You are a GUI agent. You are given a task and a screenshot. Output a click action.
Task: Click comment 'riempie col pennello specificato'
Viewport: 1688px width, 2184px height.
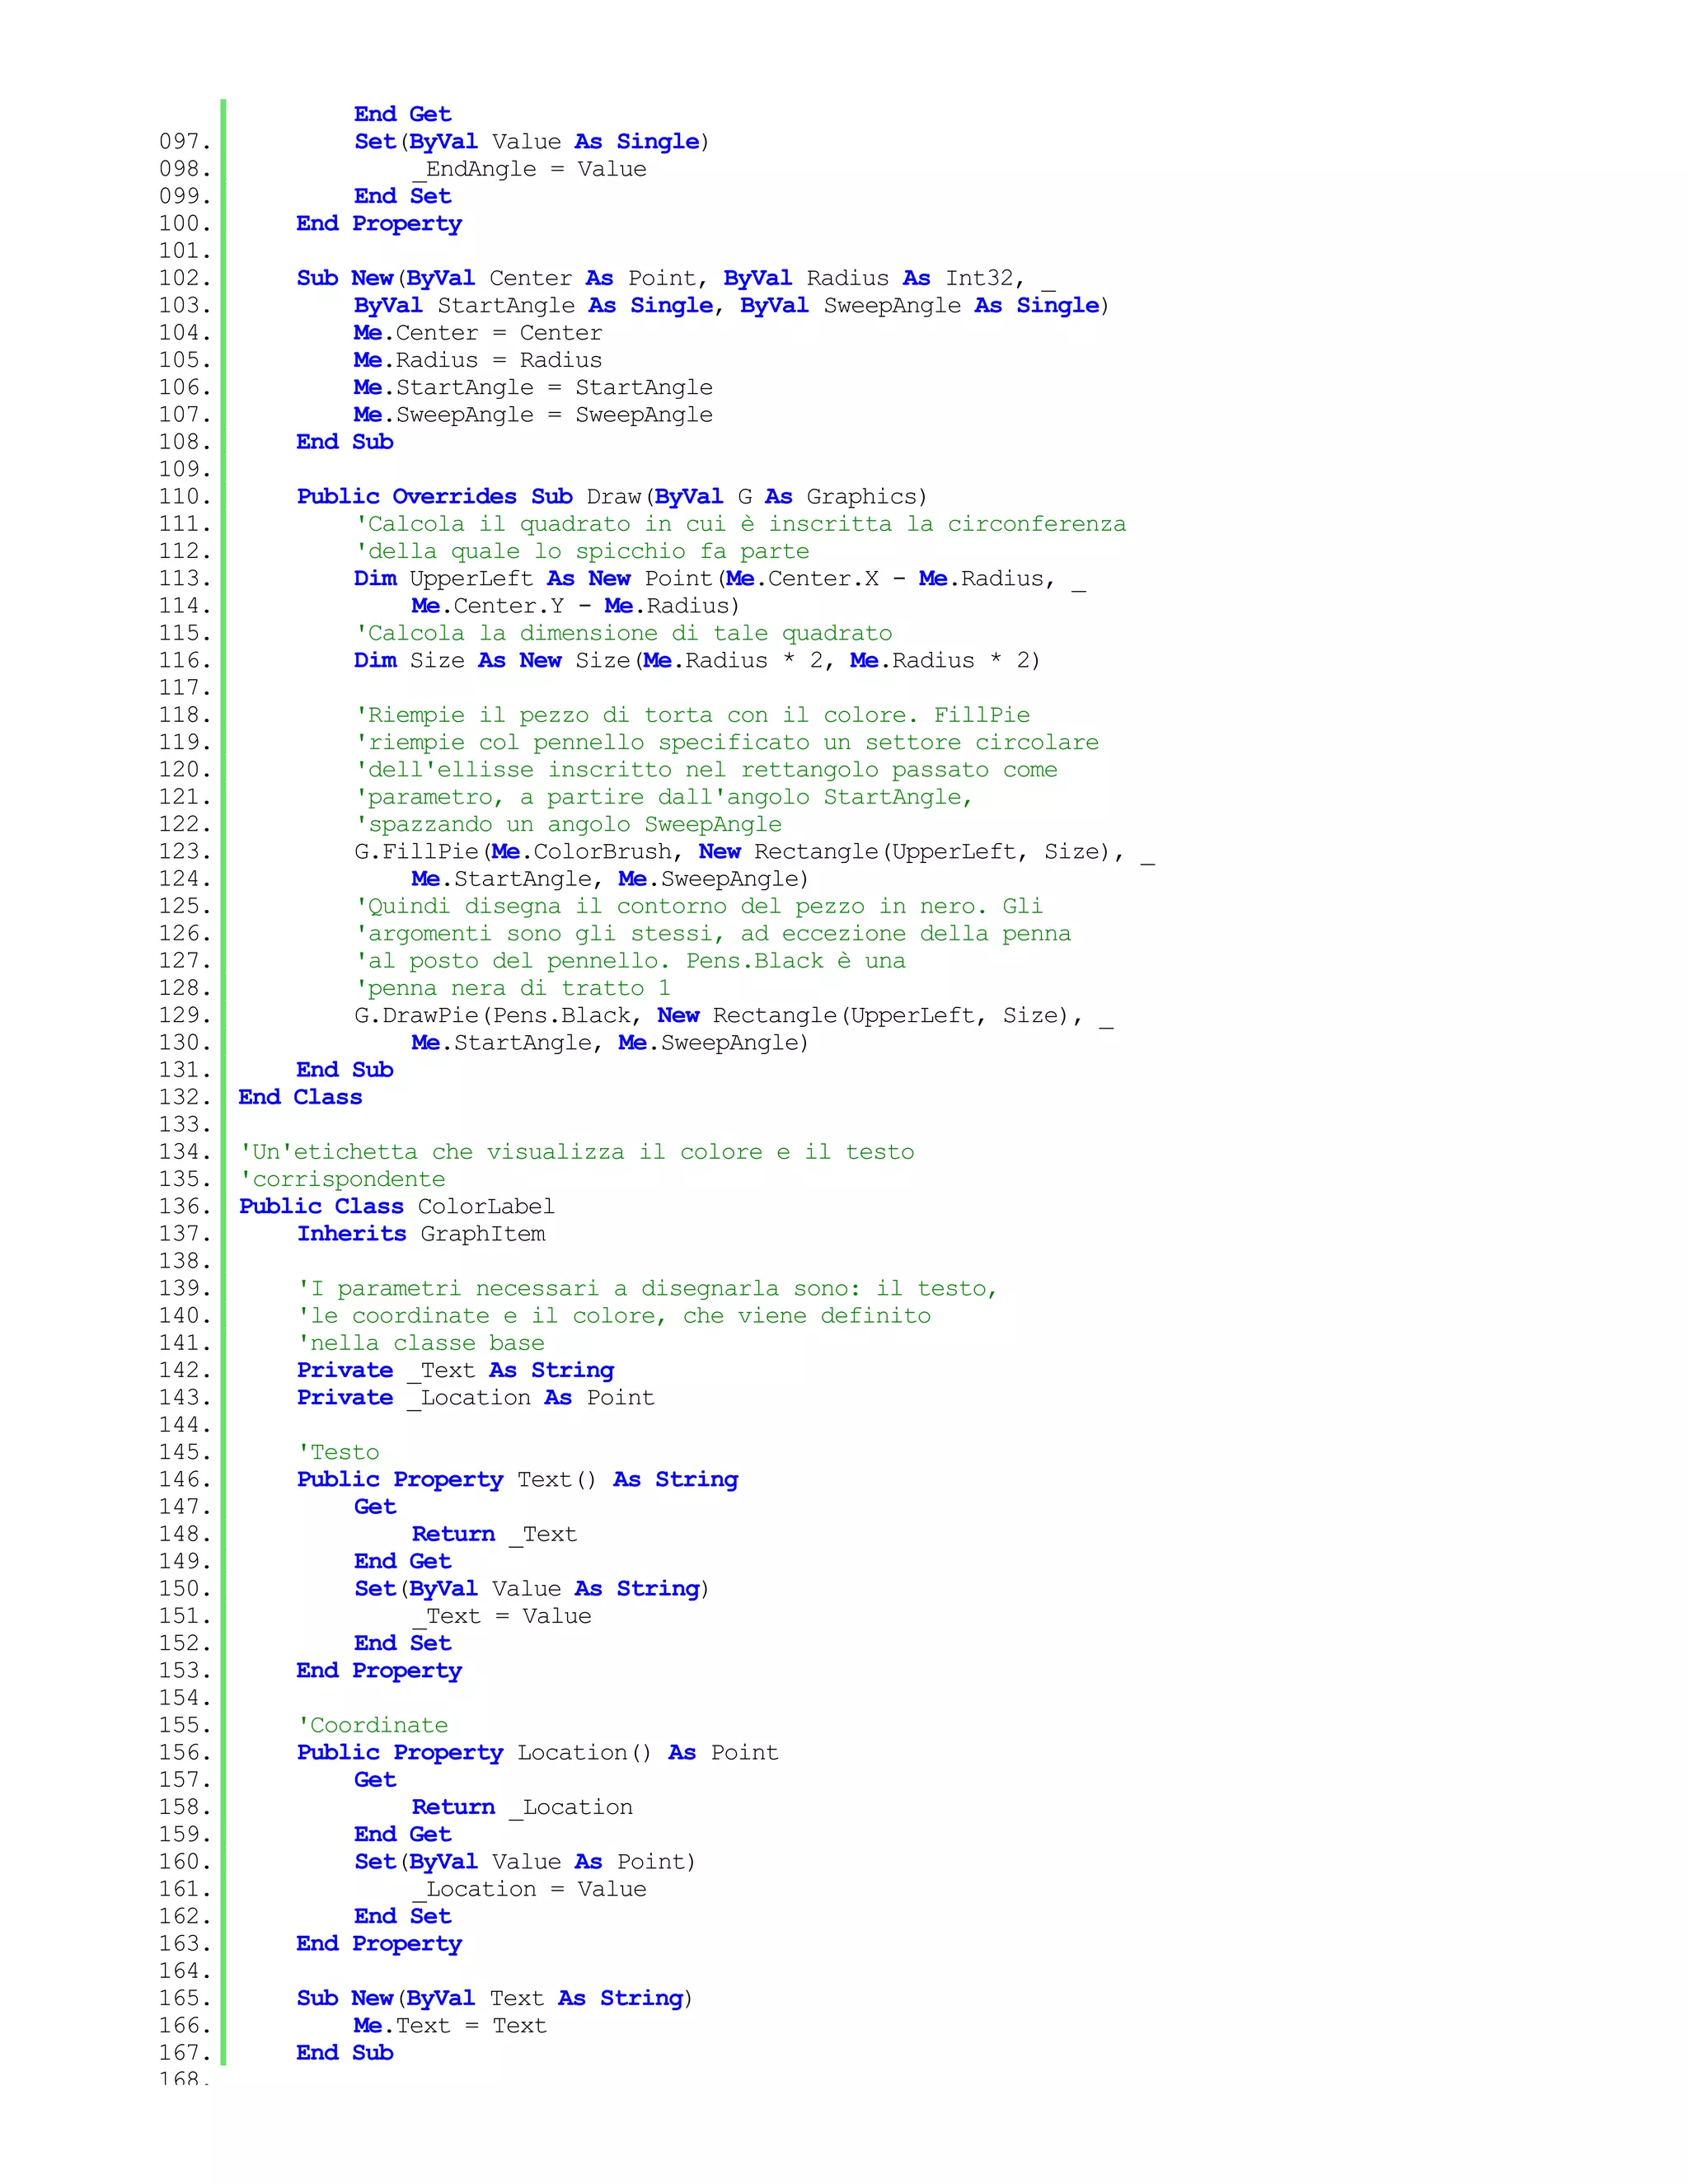tap(728, 742)
